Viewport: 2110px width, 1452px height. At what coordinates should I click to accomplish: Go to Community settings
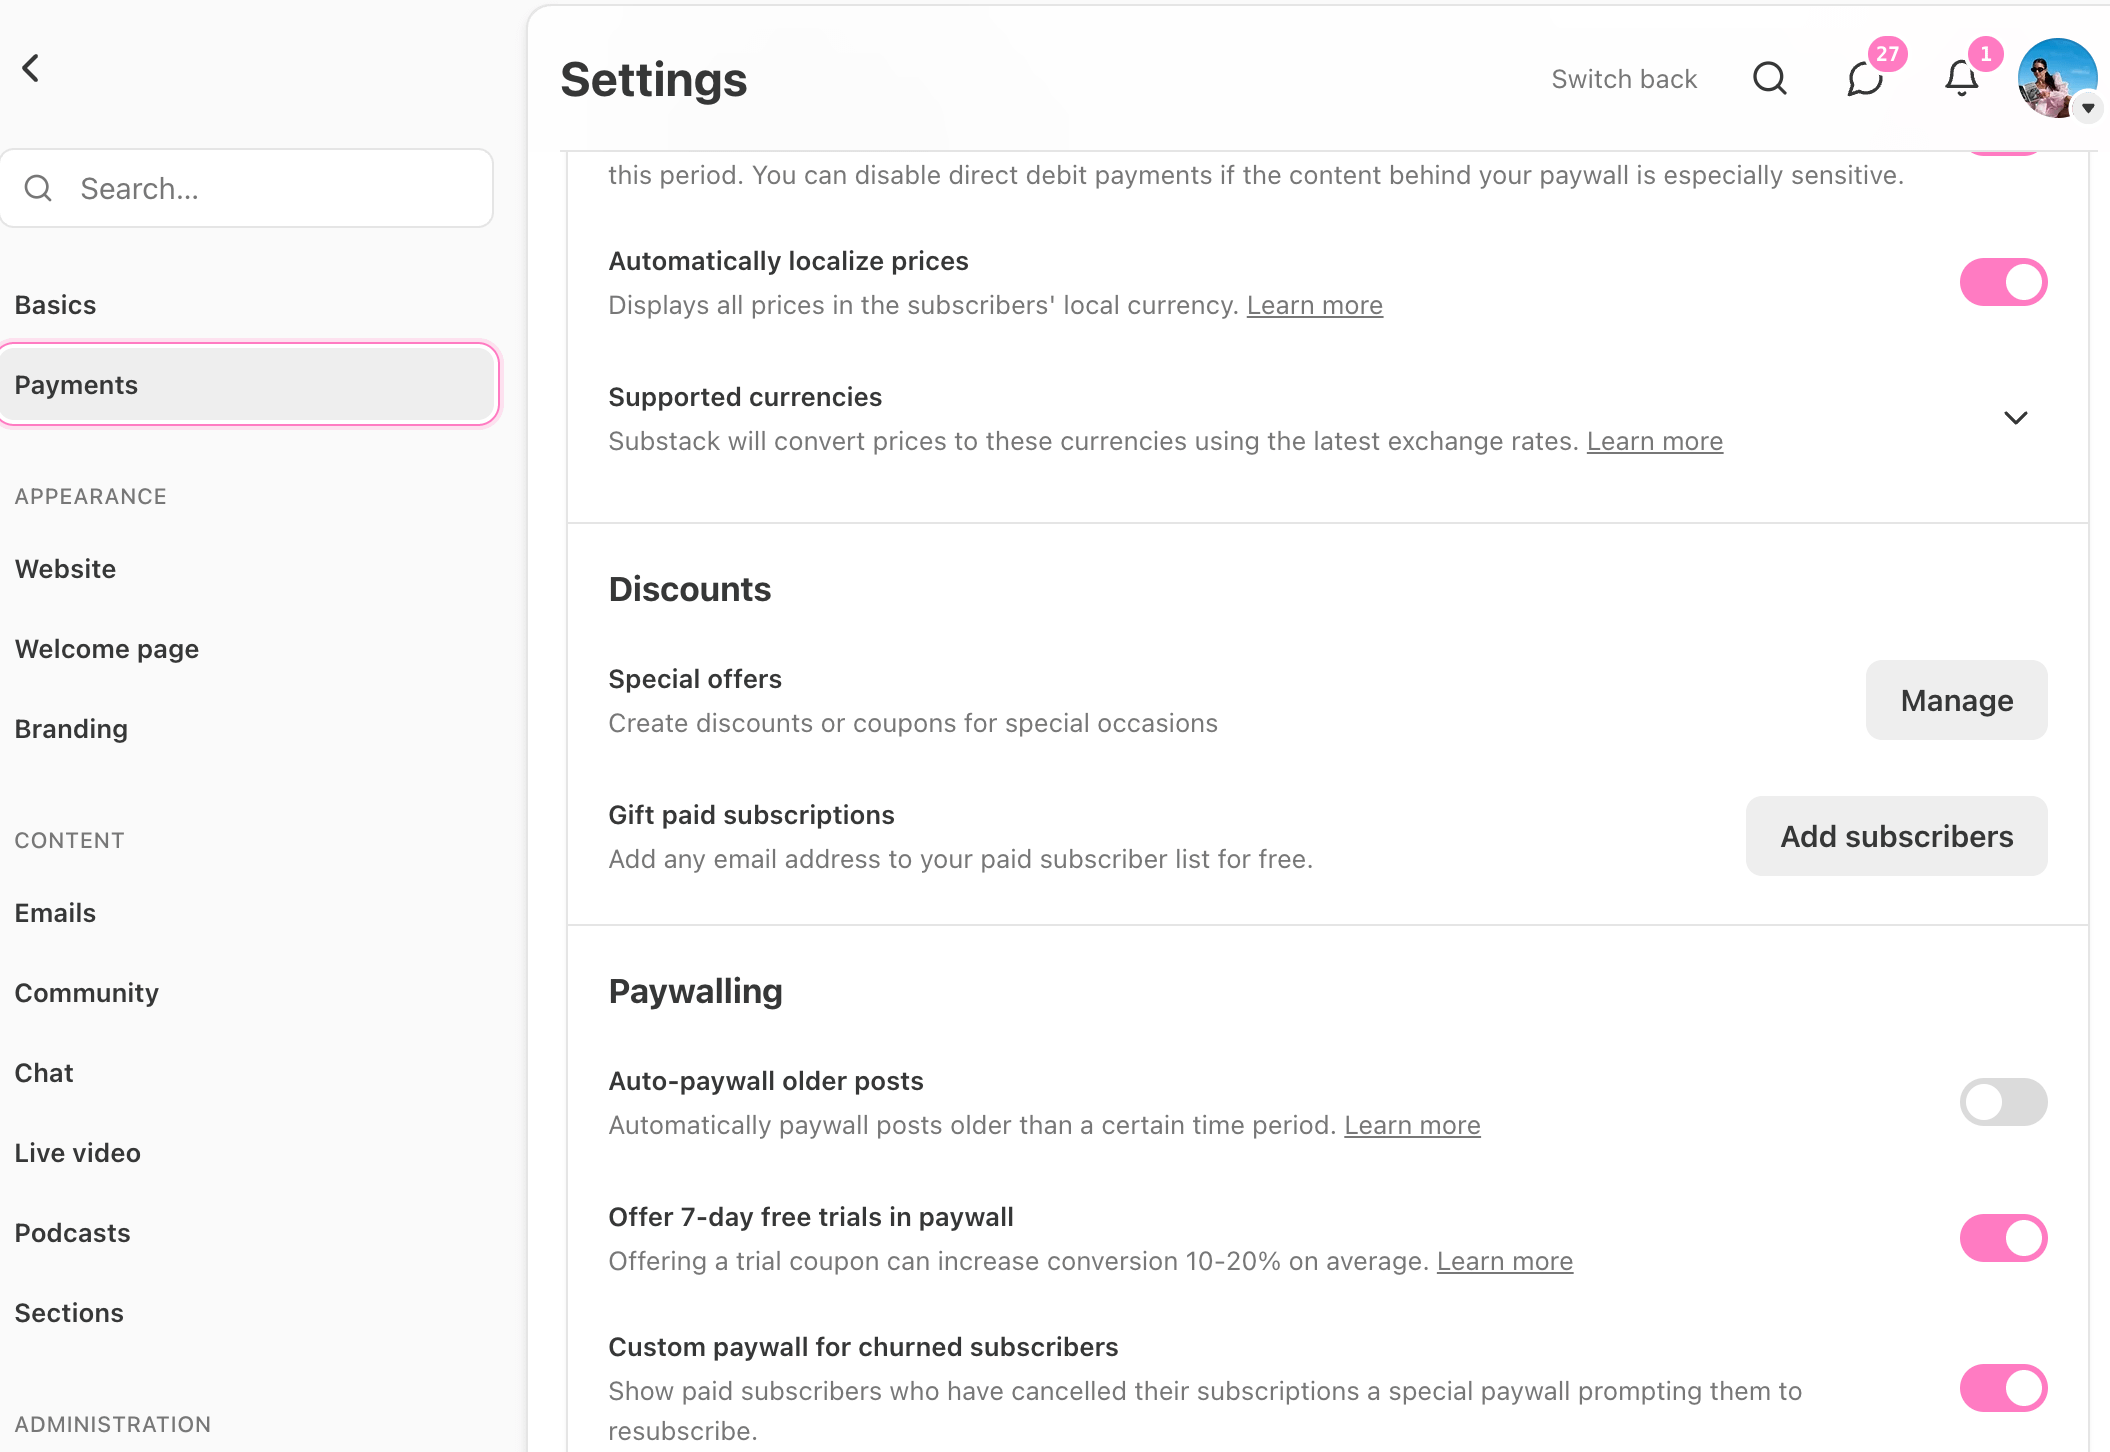(x=87, y=993)
